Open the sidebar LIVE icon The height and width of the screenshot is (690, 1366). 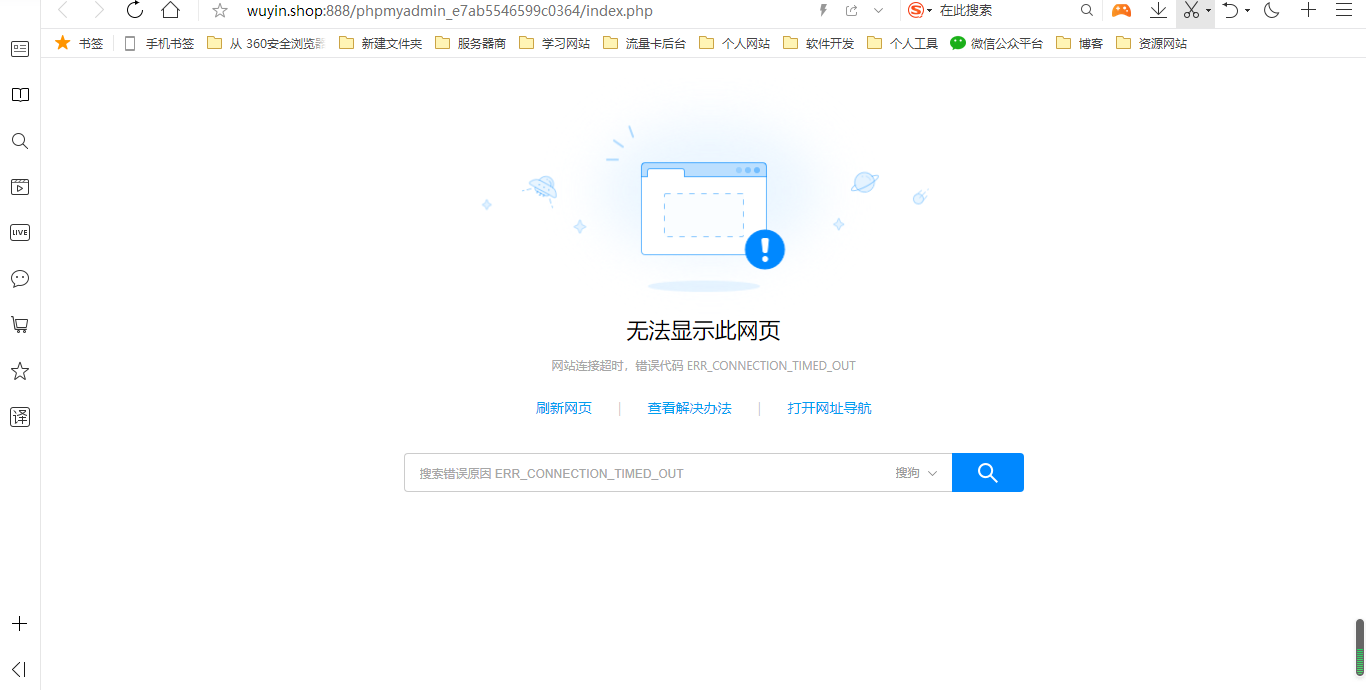click(19, 233)
